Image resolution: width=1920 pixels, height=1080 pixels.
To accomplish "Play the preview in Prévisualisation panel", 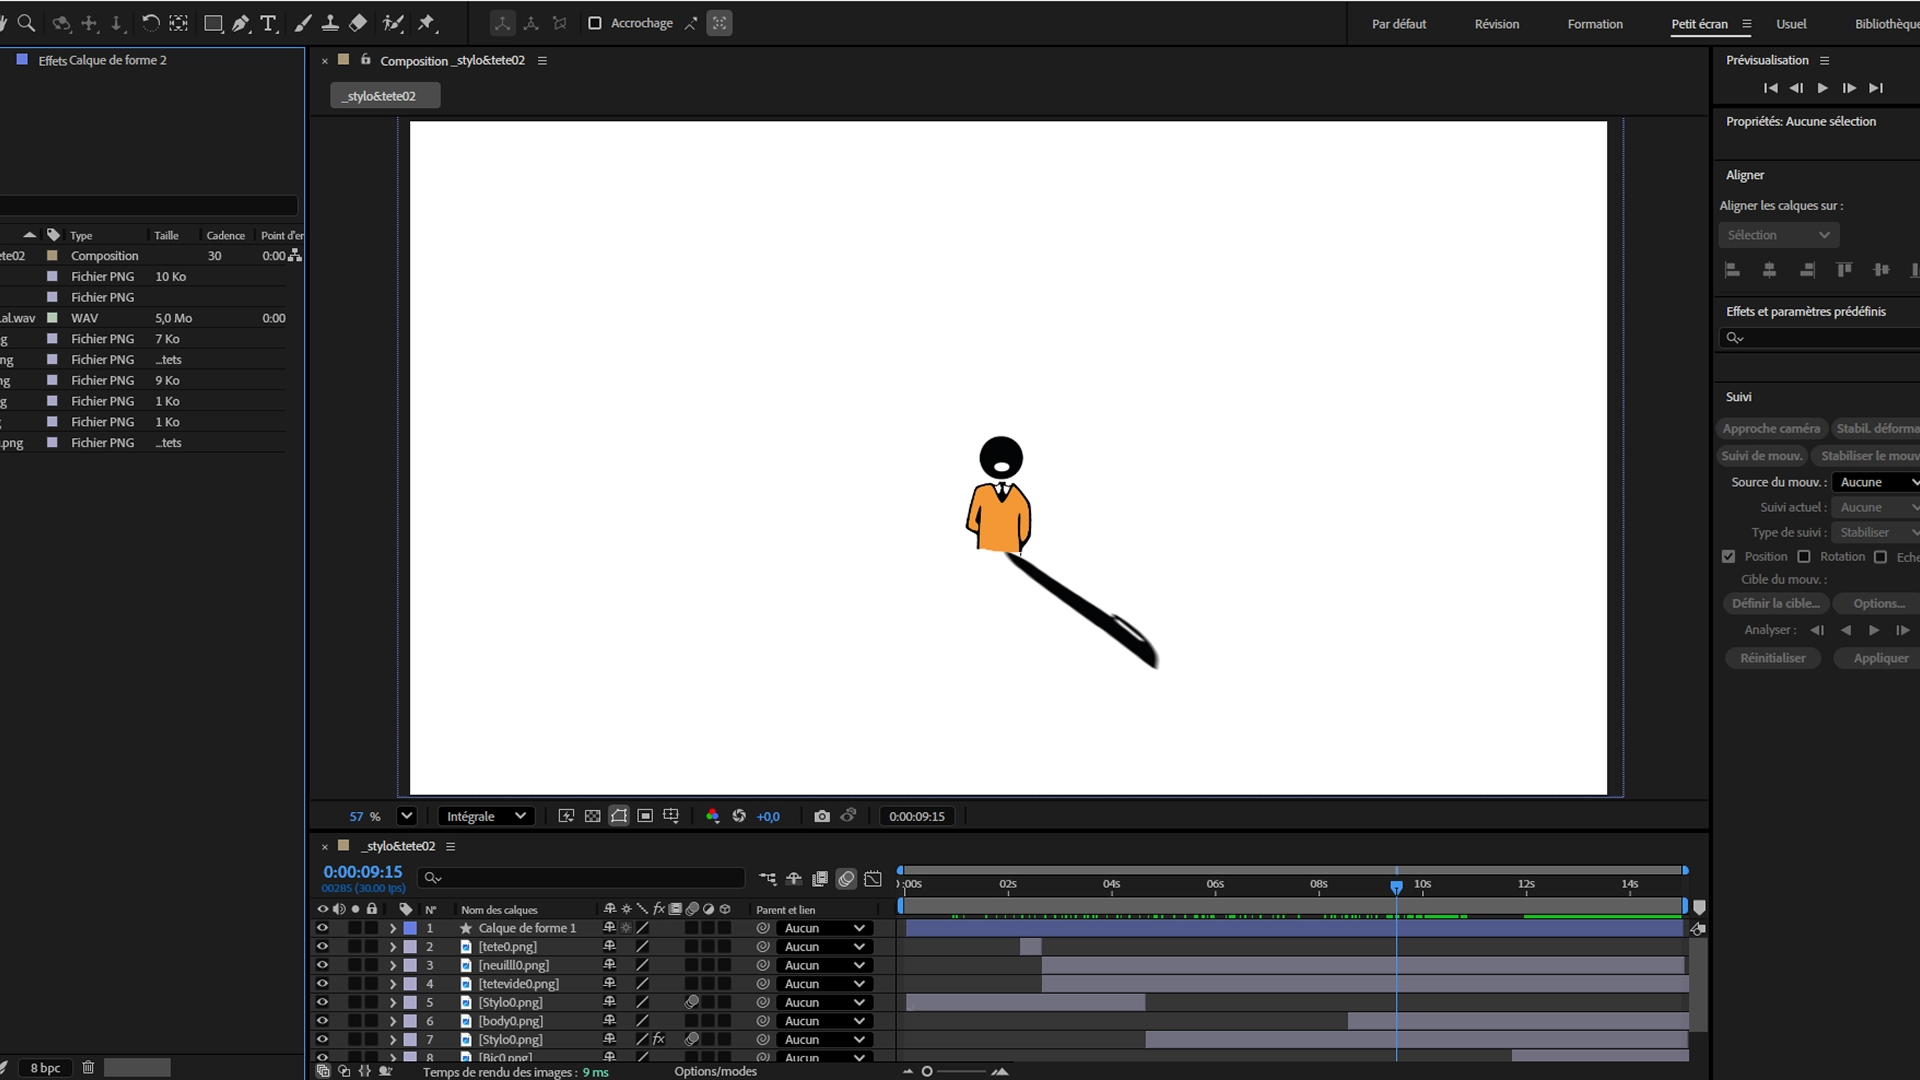I will pos(1823,88).
